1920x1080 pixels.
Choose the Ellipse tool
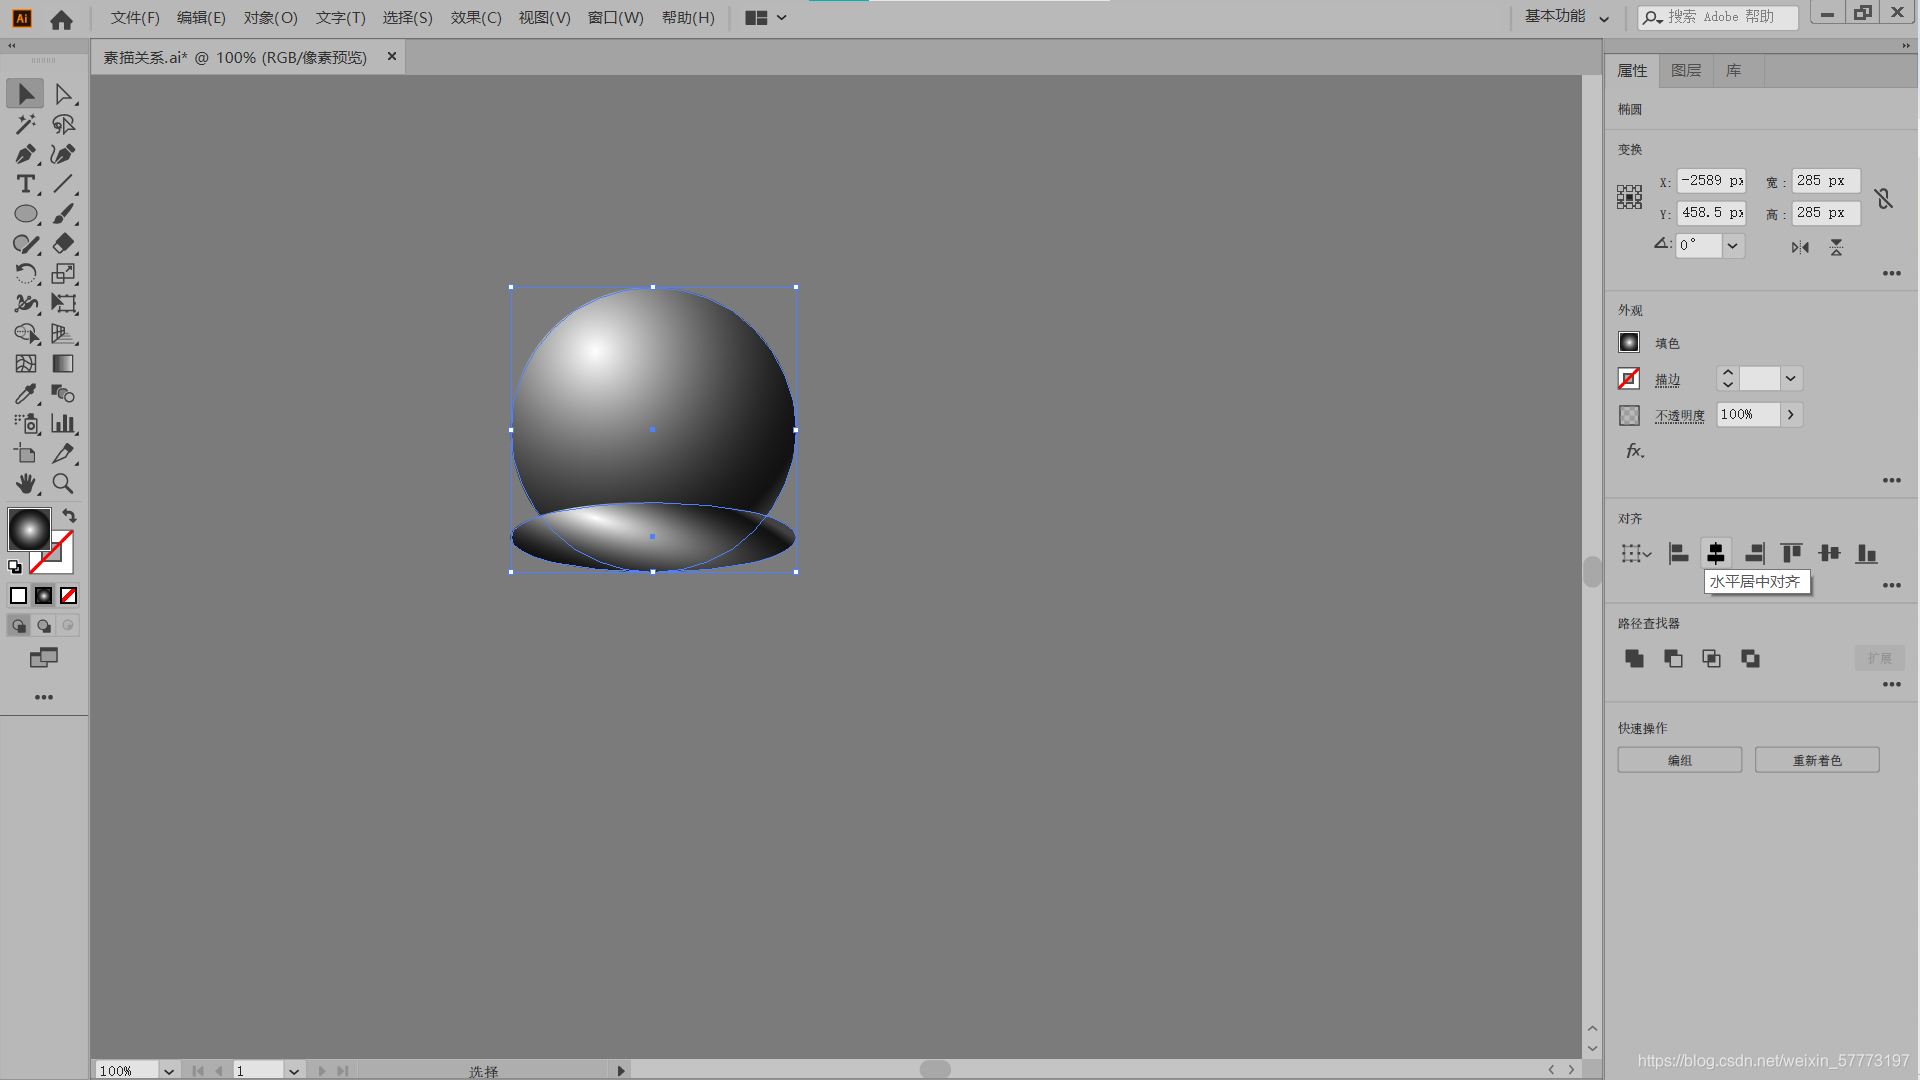(x=25, y=214)
